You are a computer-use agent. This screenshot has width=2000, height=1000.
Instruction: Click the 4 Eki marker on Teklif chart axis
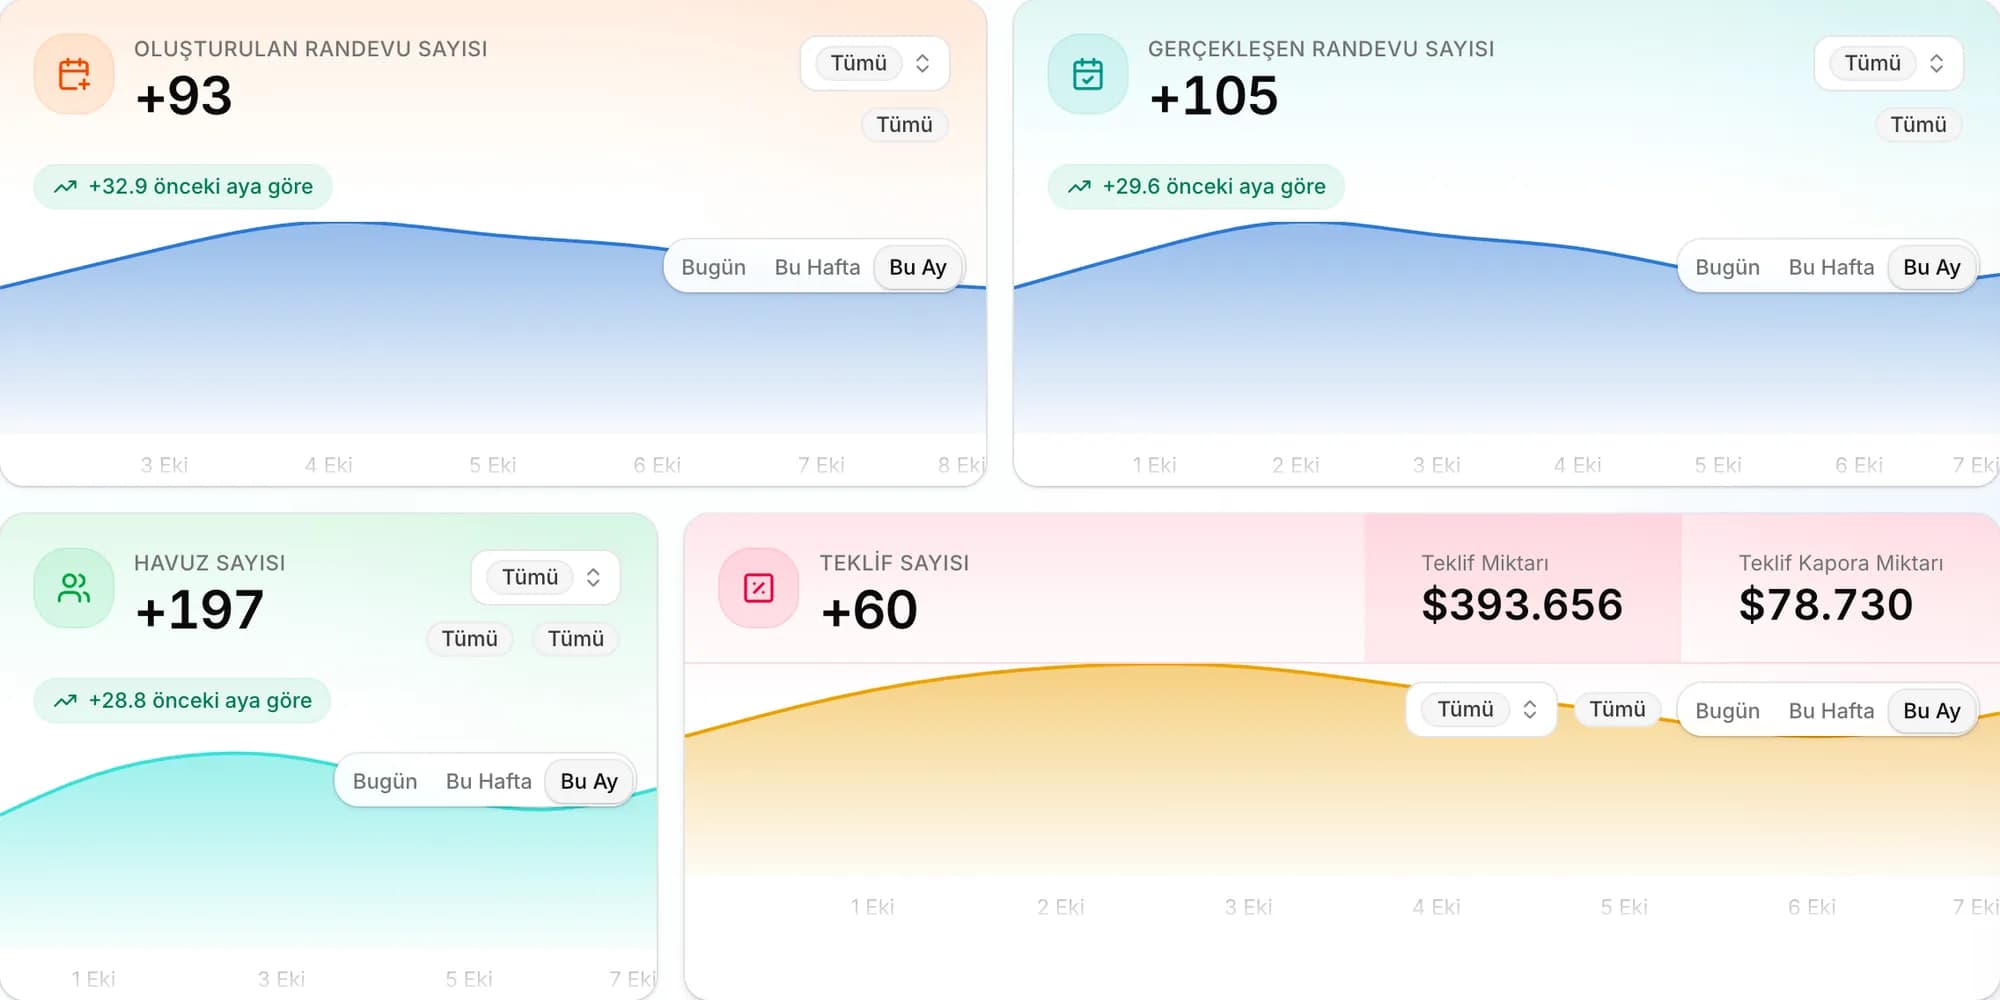(1436, 907)
